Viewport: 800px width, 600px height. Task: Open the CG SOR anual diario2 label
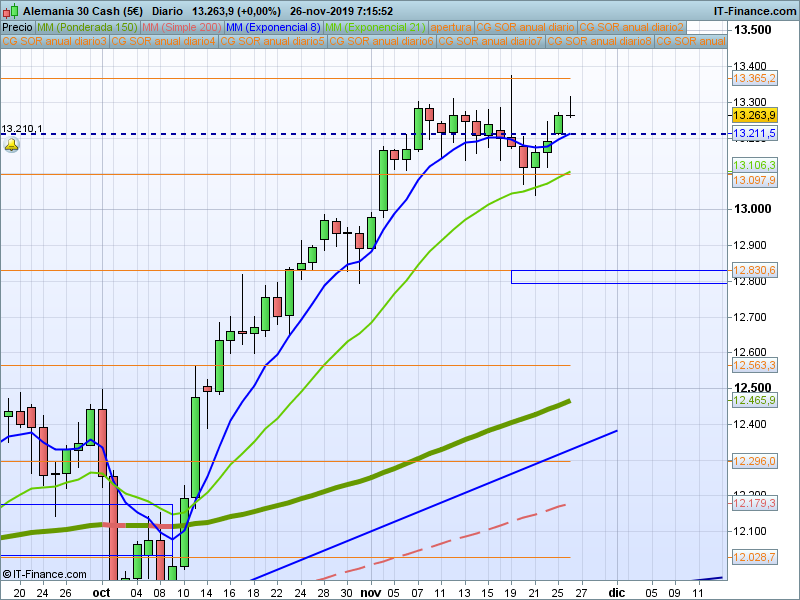pos(631,28)
